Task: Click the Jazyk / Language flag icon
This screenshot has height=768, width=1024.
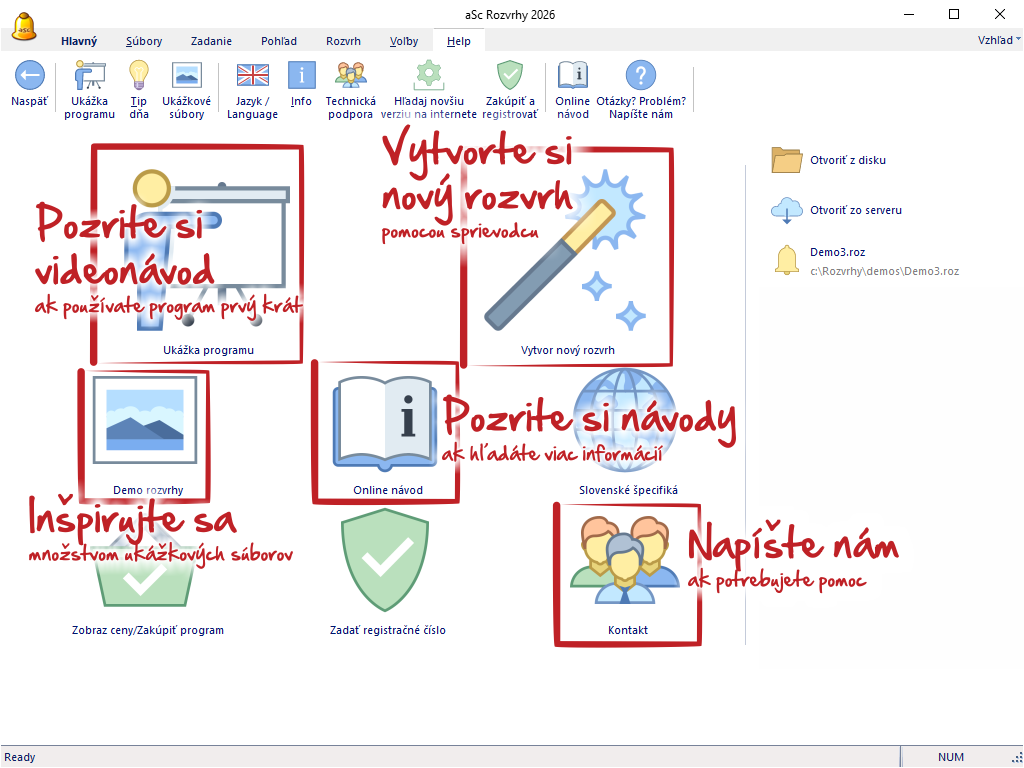Action: (252, 76)
